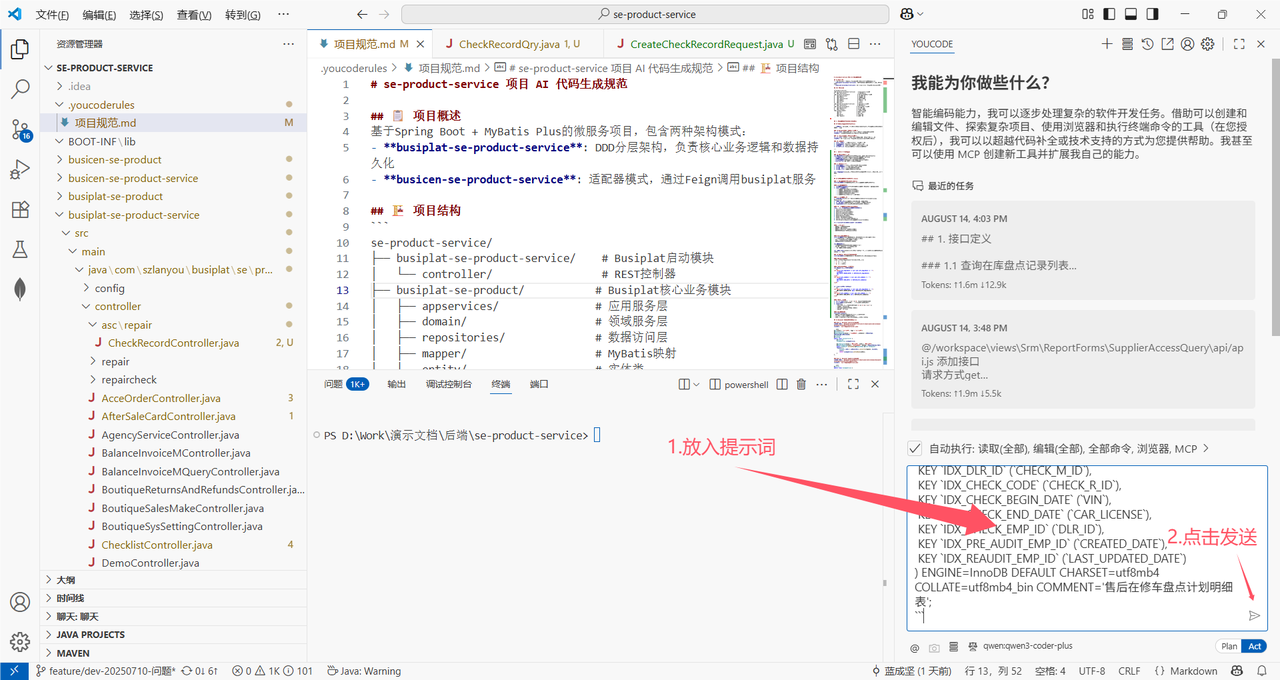Expand the JAVA PROJECTS section
The height and width of the screenshot is (680, 1280).
point(90,634)
